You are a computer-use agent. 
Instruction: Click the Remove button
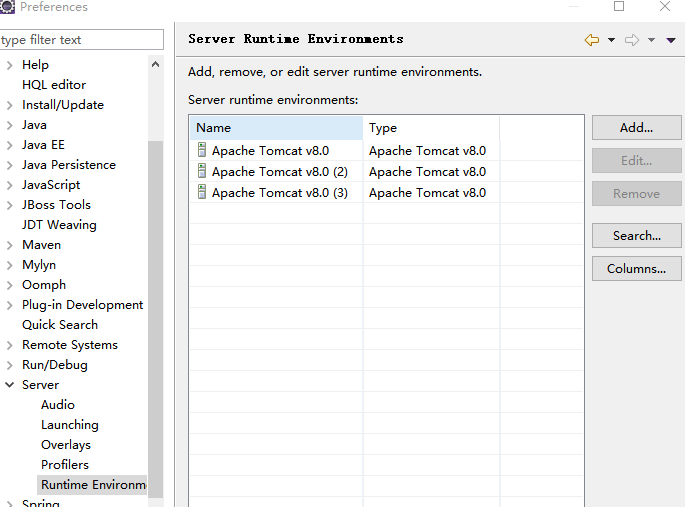(637, 193)
